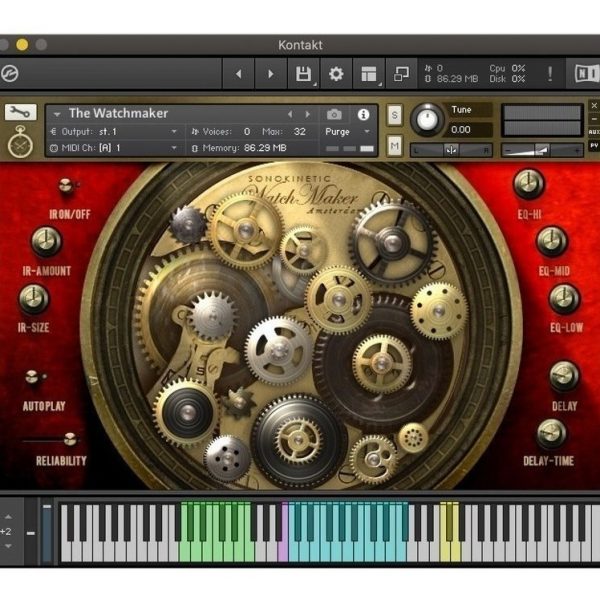Click The Watchmaker instrument name
600x600 pixels.
click(118, 113)
